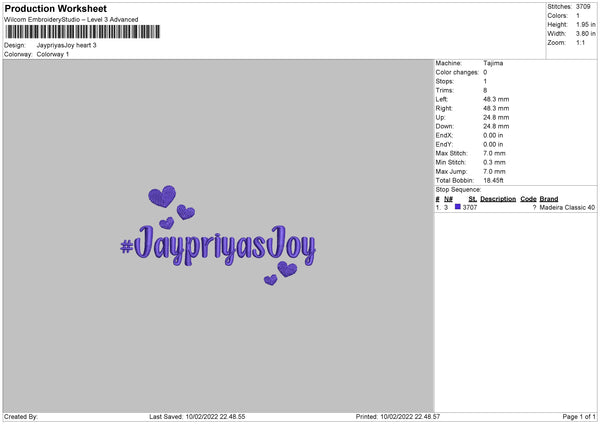Screen dimensions: 600x424
Task: Click the Max Stitch 7.0 mm value
Action: point(494,153)
